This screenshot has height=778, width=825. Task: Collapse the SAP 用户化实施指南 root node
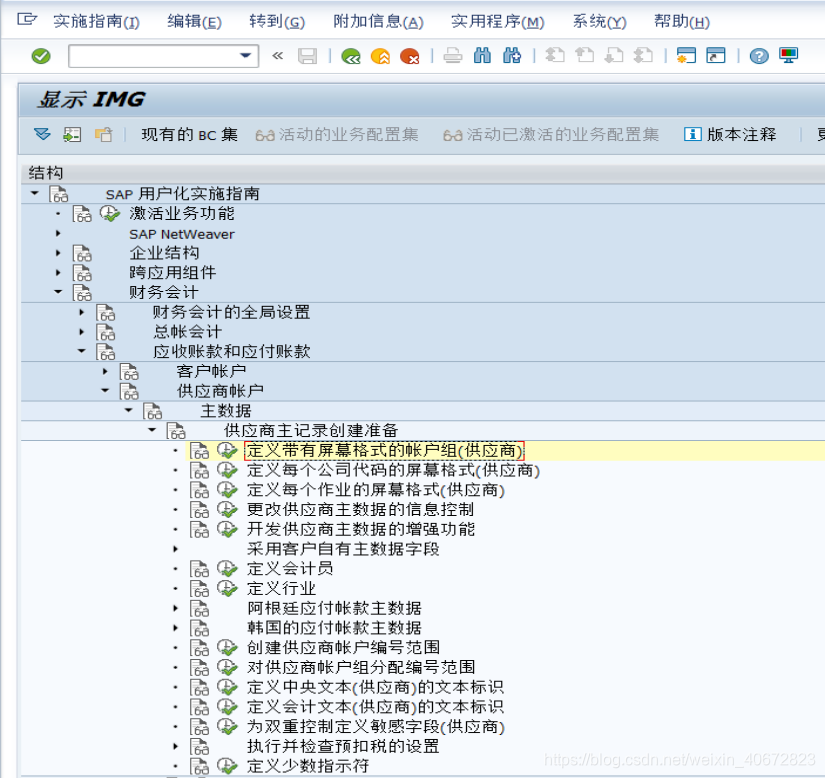coord(35,193)
